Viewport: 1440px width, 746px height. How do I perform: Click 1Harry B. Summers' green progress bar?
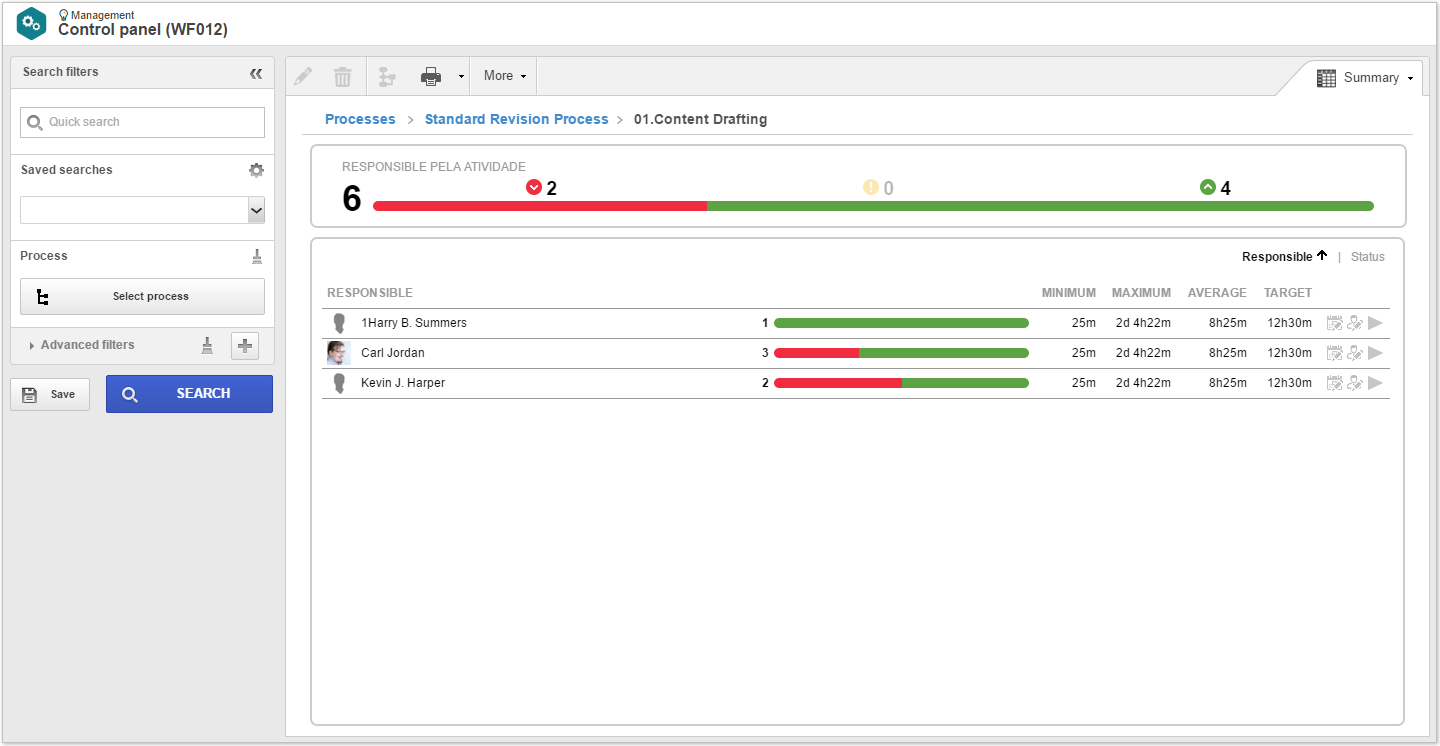[901, 323]
